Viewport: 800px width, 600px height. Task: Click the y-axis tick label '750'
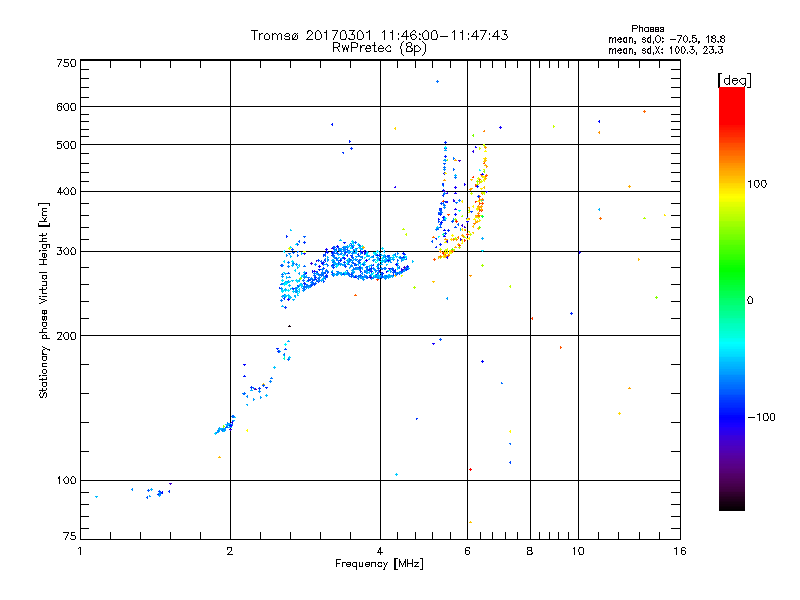(x=66, y=63)
